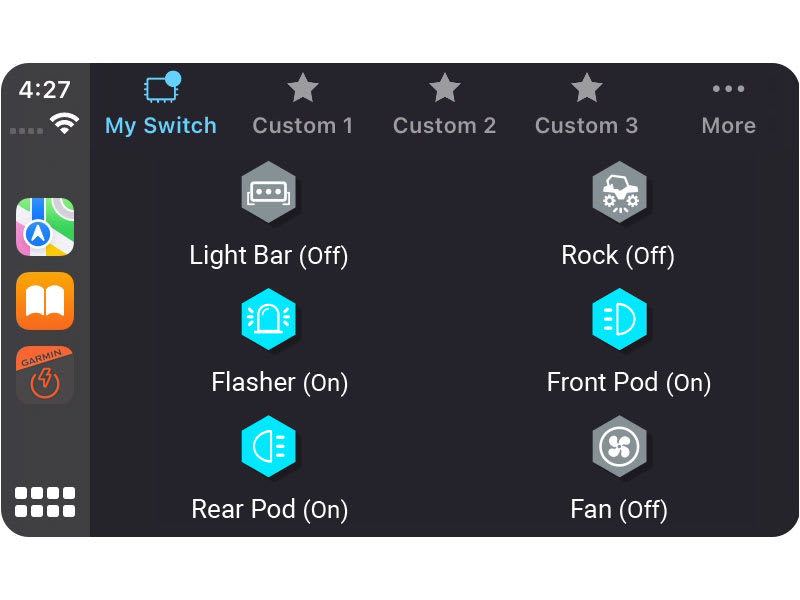Click the star icon above Custom 3

click(586, 88)
